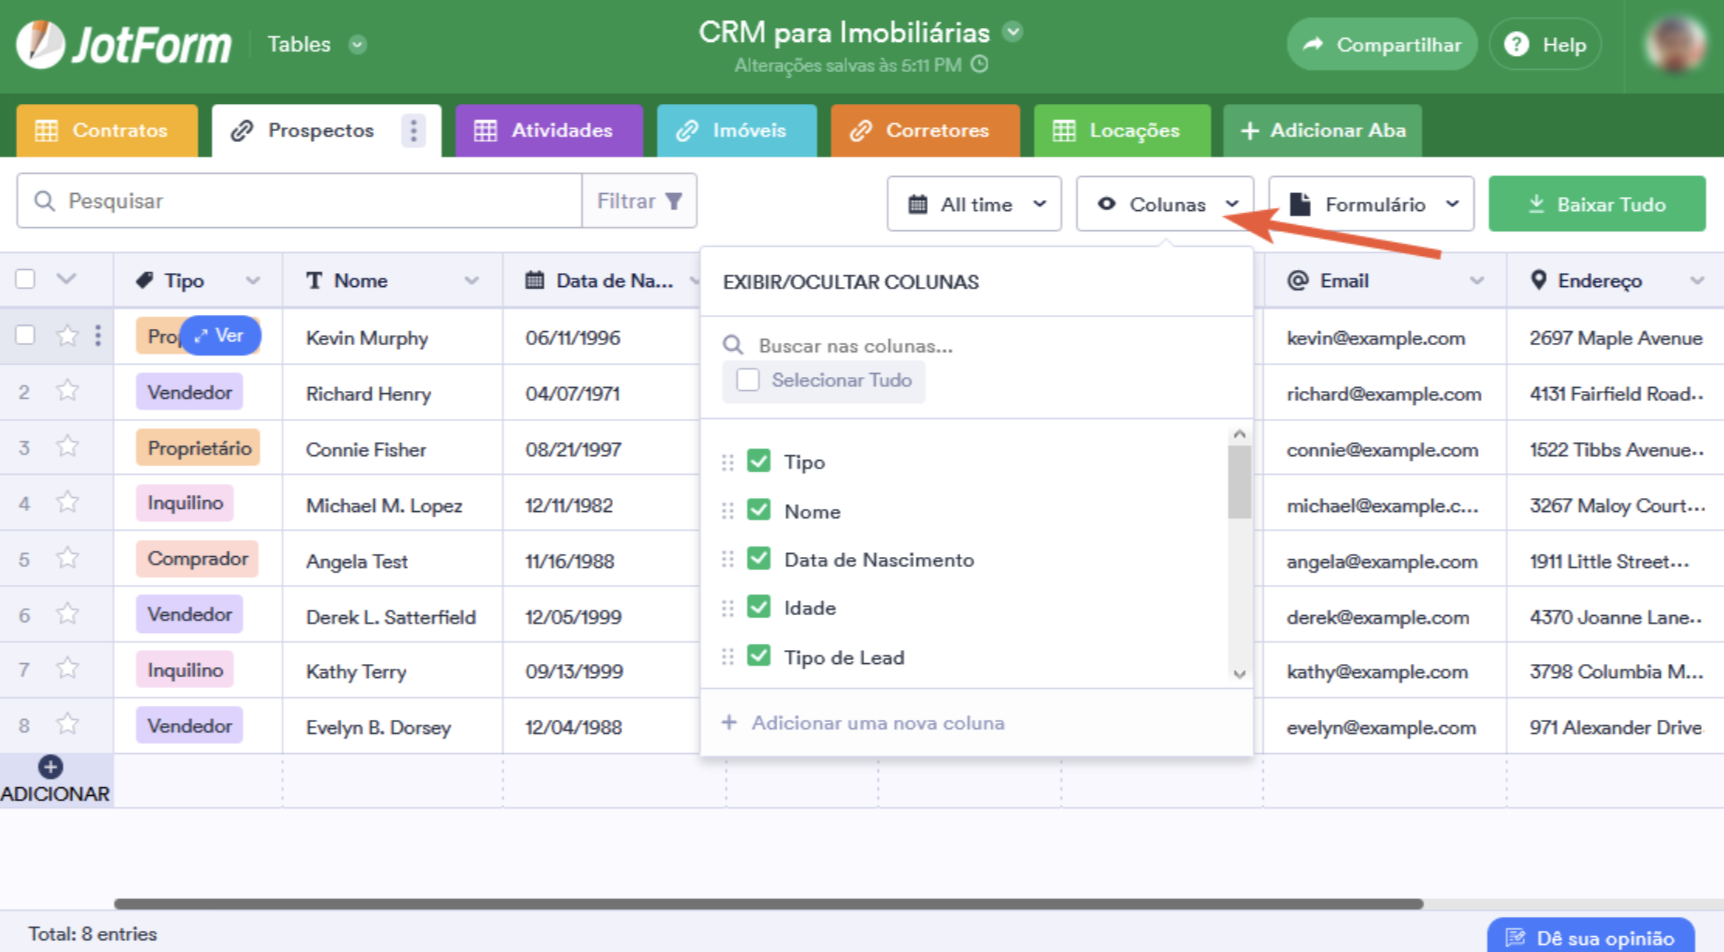Open the Help button
The height and width of the screenshot is (952, 1724).
tap(1546, 44)
